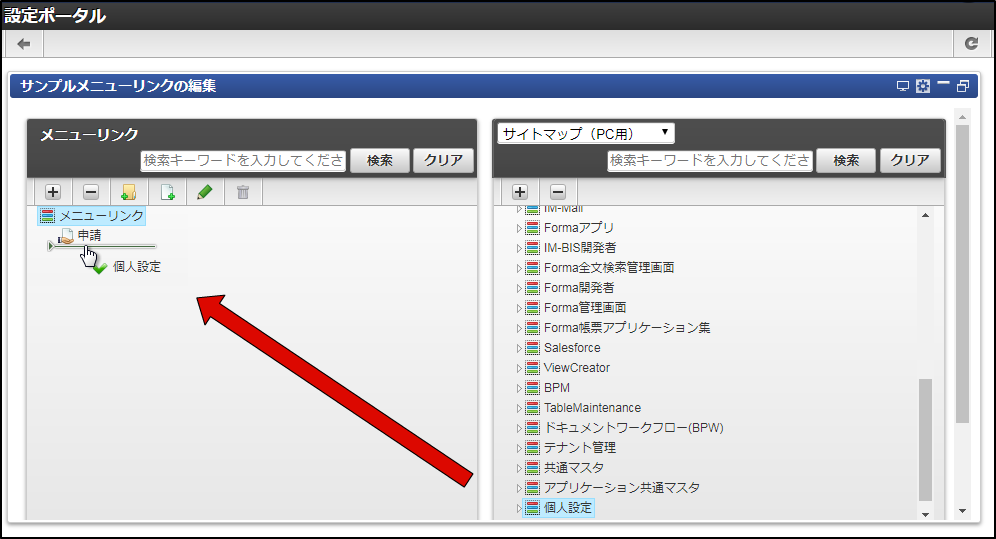Reload the portal with the refresh icon
996x539 pixels.
(x=971, y=44)
